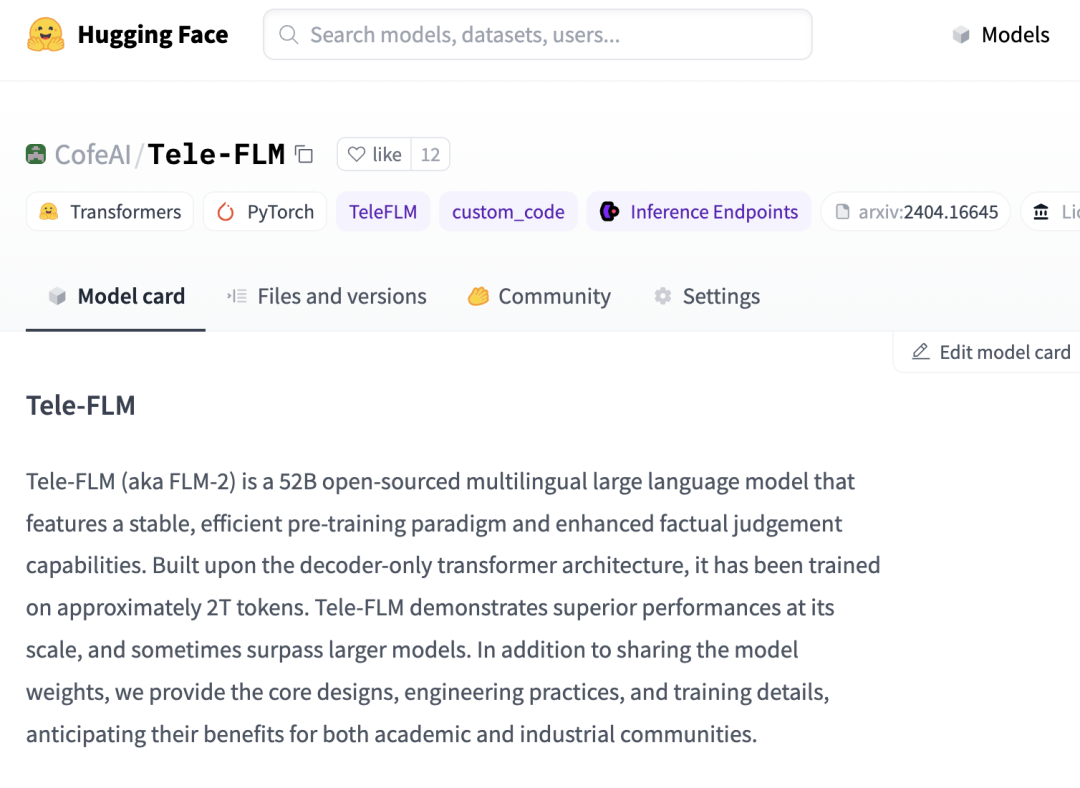
Task: Click the Inference Endpoints icon
Action: (610, 211)
